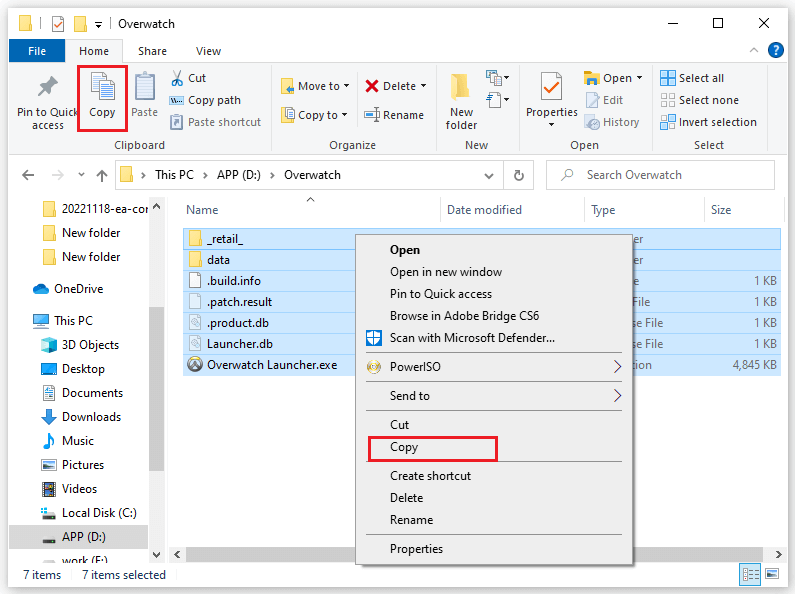Image resolution: width=795 pixels, height=594 pixels.
Task: Click the Back navigation arrow
Action: pos(28,175)
